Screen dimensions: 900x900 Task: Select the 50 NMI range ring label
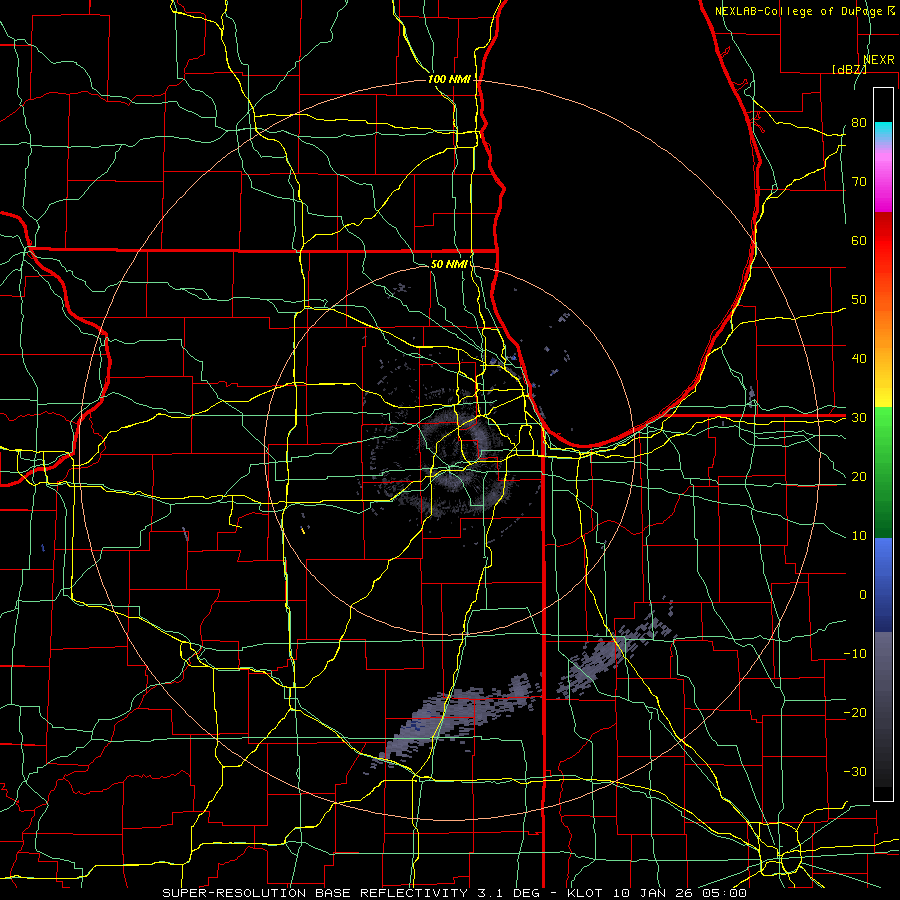449,264
